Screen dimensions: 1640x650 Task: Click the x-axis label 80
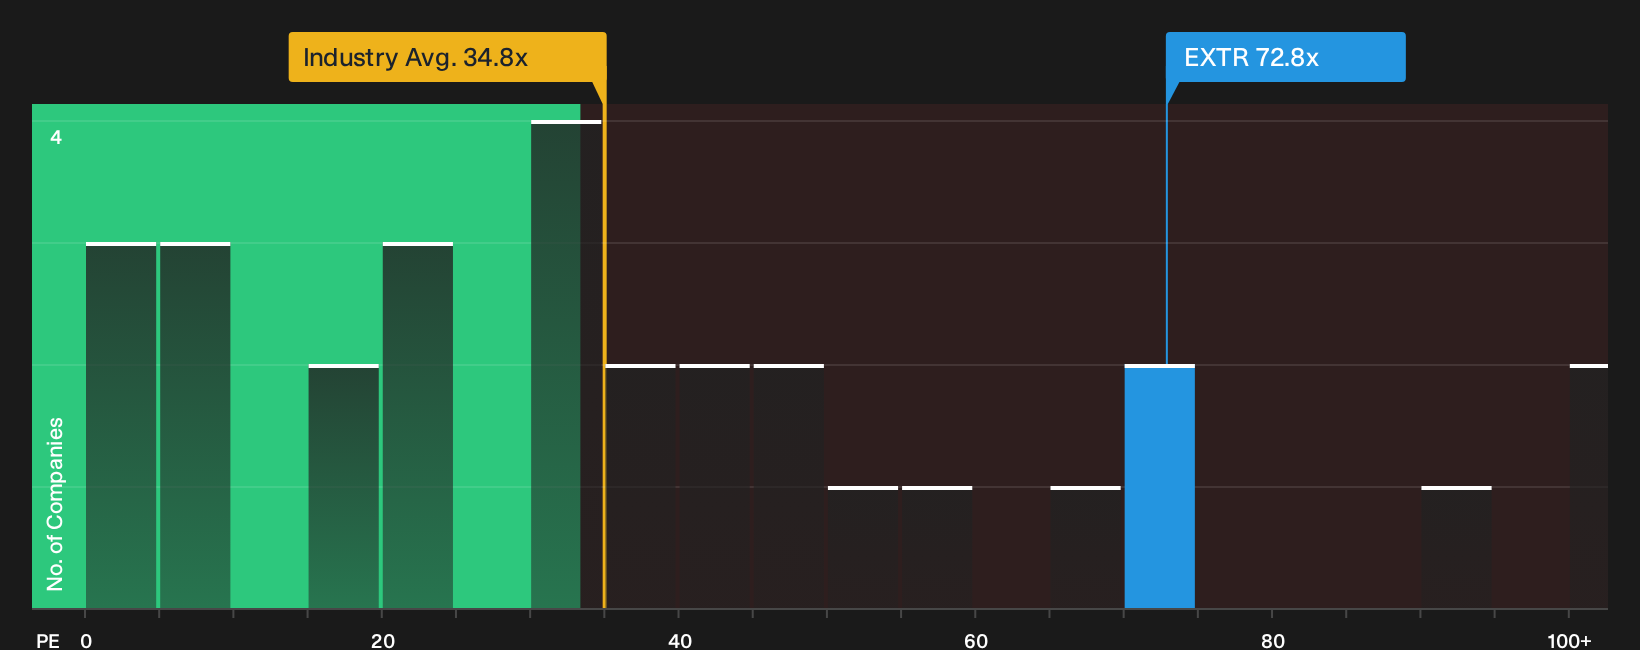pos(1273,640)
